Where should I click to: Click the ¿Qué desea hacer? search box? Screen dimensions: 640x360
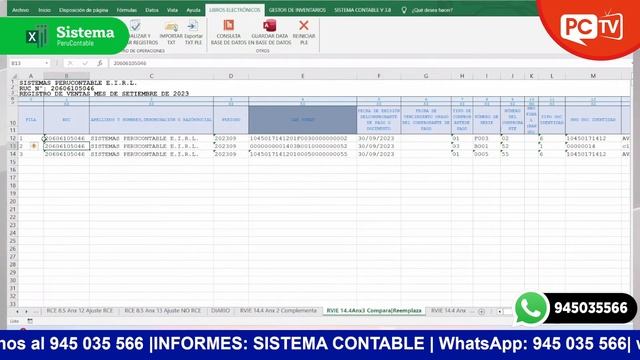pos(432,10)
